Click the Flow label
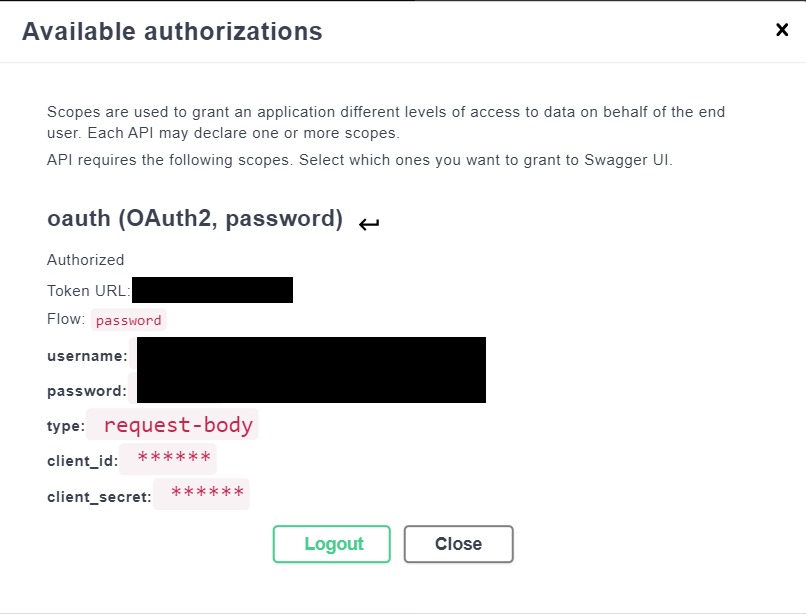The width and height of the screenshot is (806, 614). pyautogui.click(x=66, y=319)
